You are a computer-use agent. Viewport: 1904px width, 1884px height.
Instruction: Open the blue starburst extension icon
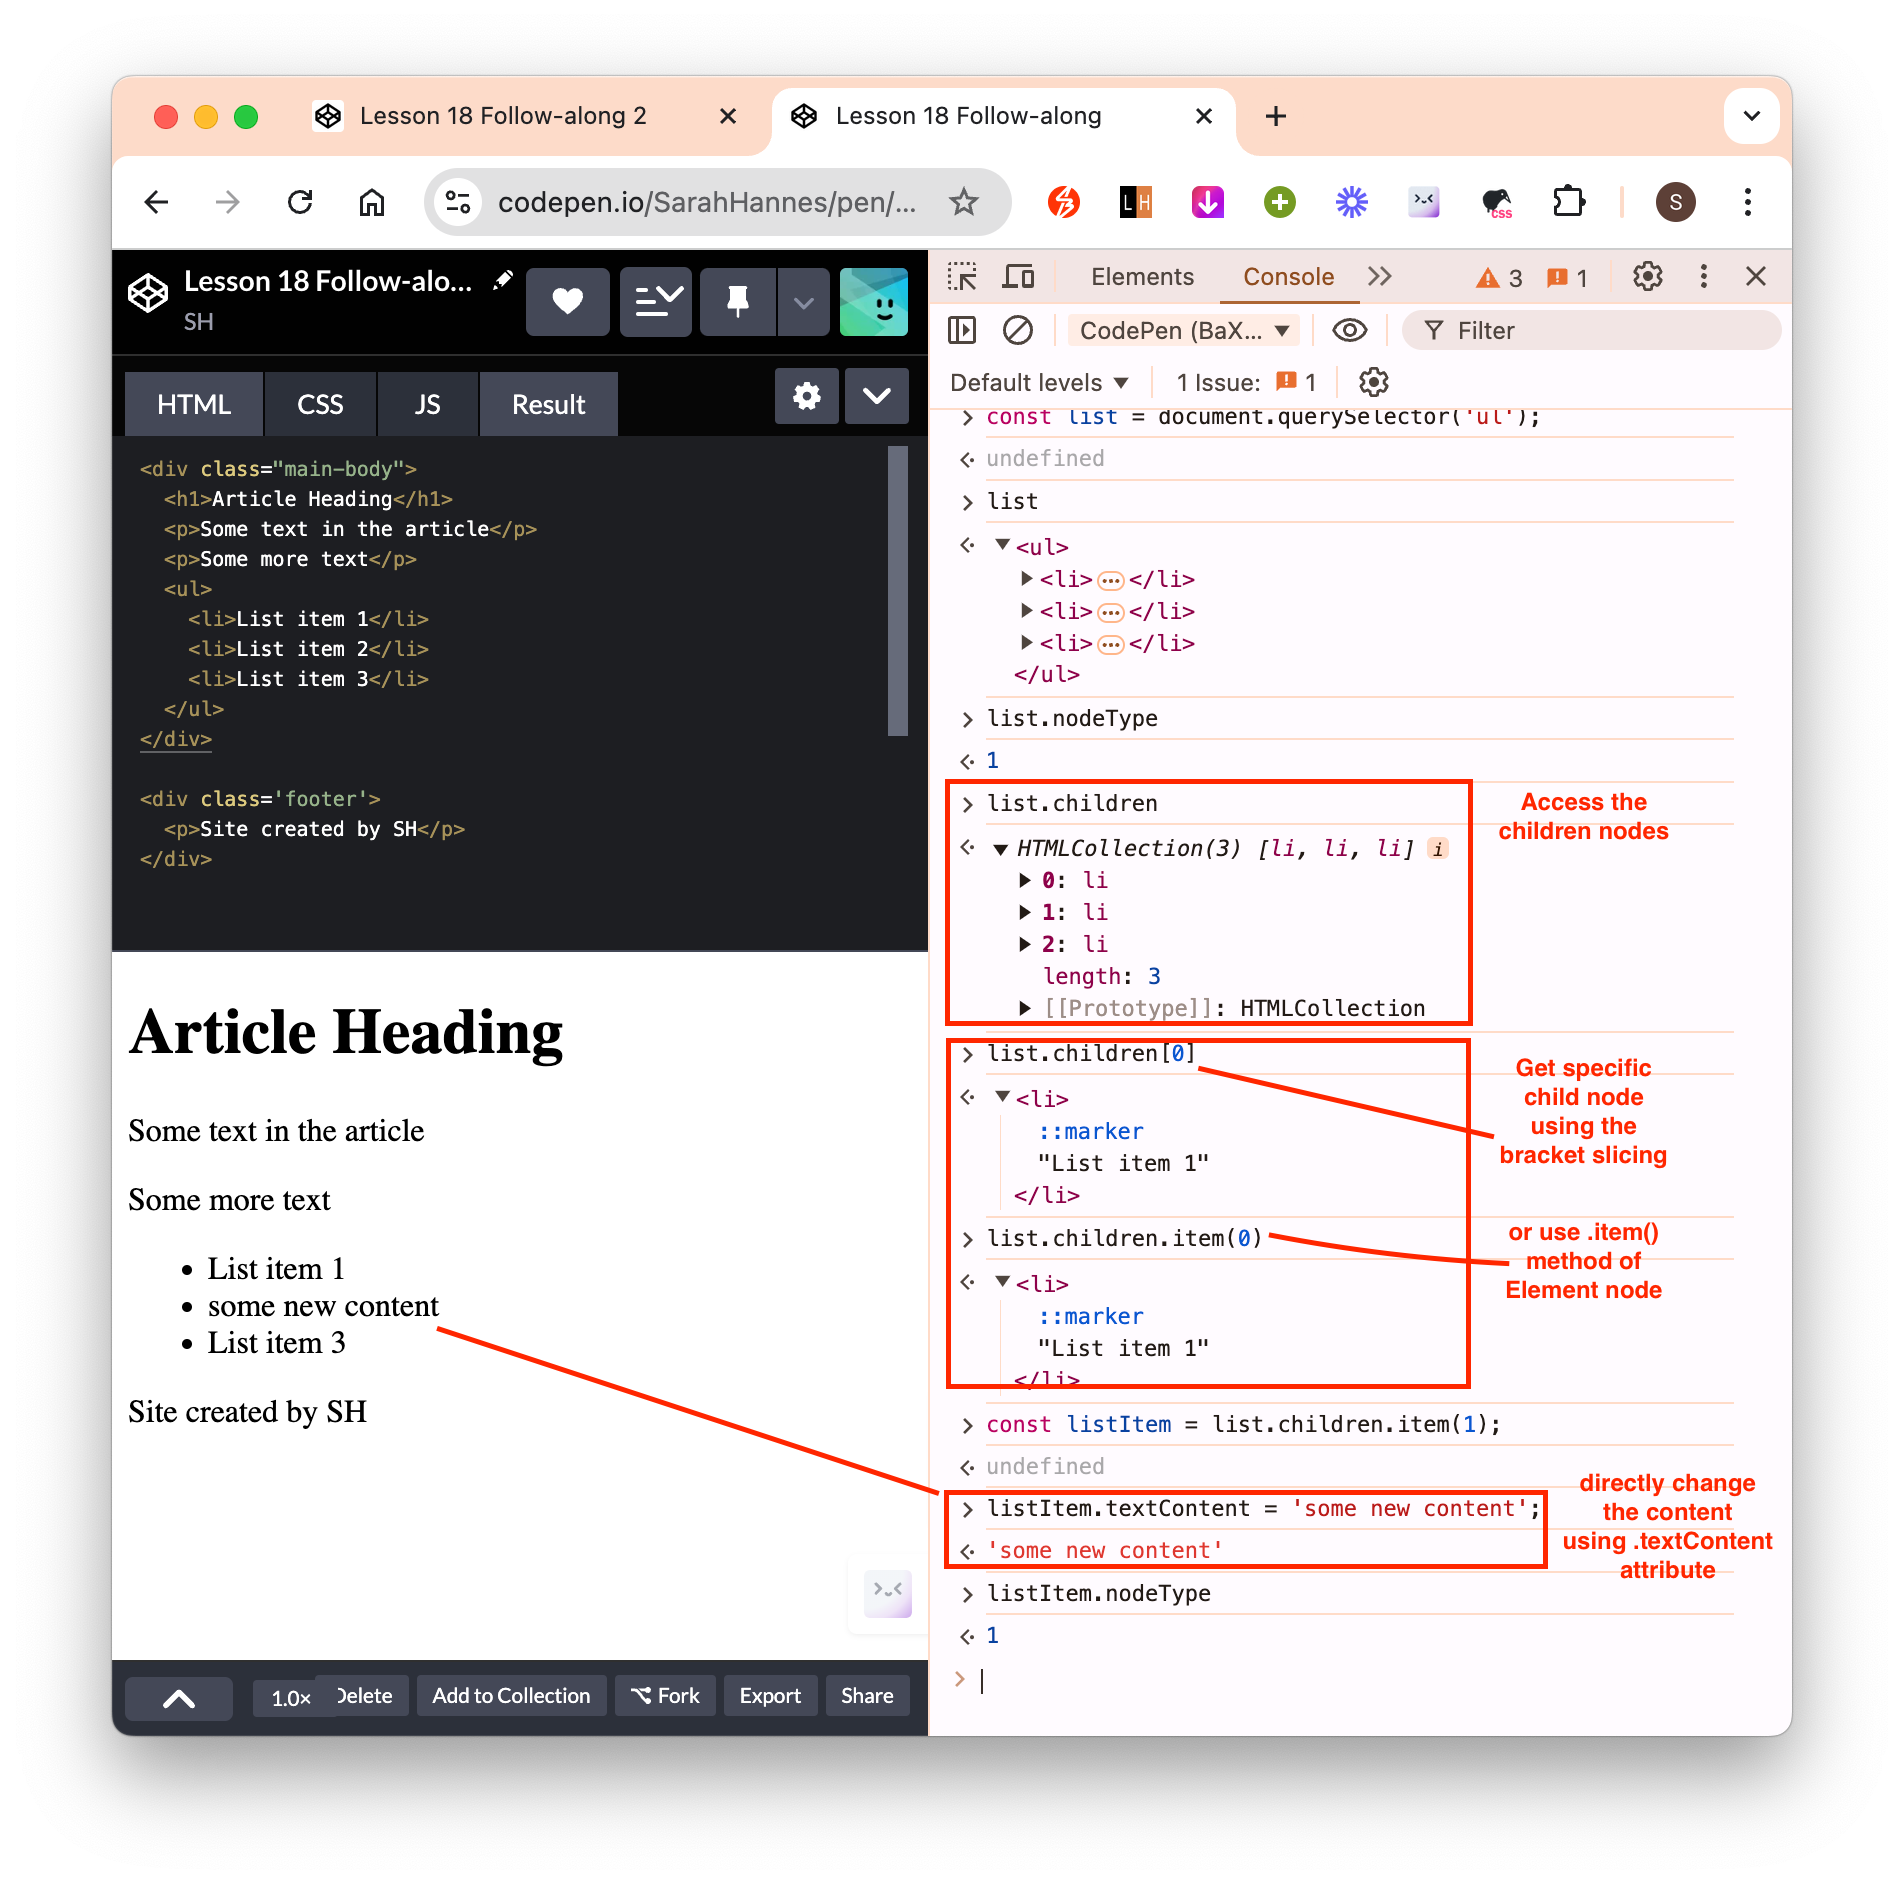(x=1352, y=203)
